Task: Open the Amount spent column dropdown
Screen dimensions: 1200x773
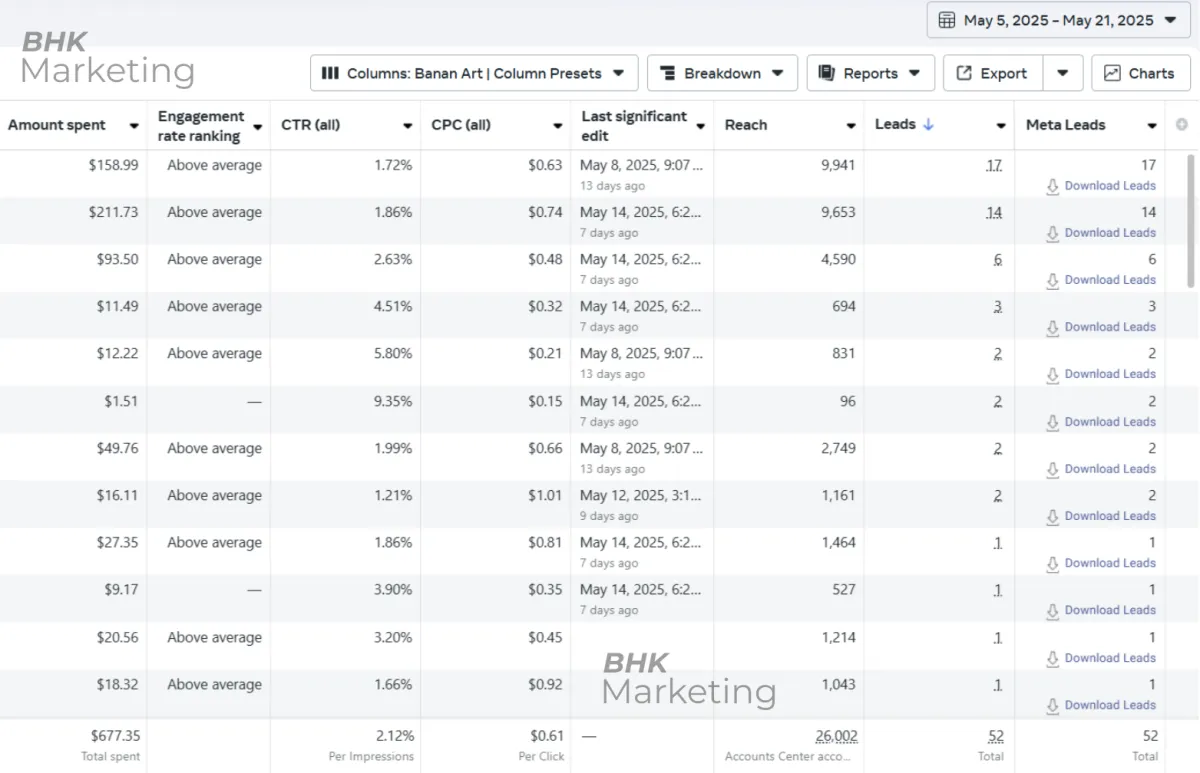Action: (134, 126)
